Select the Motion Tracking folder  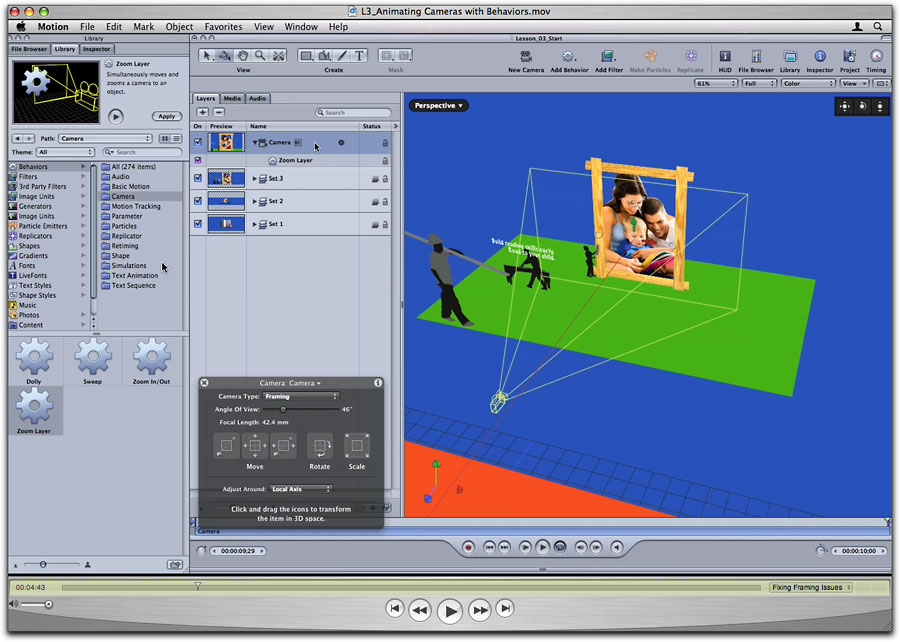136,206
